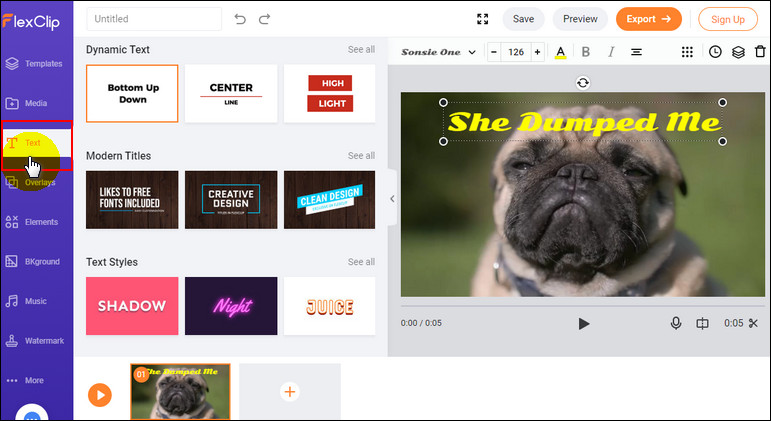Click the FlexClip logo

31,21
